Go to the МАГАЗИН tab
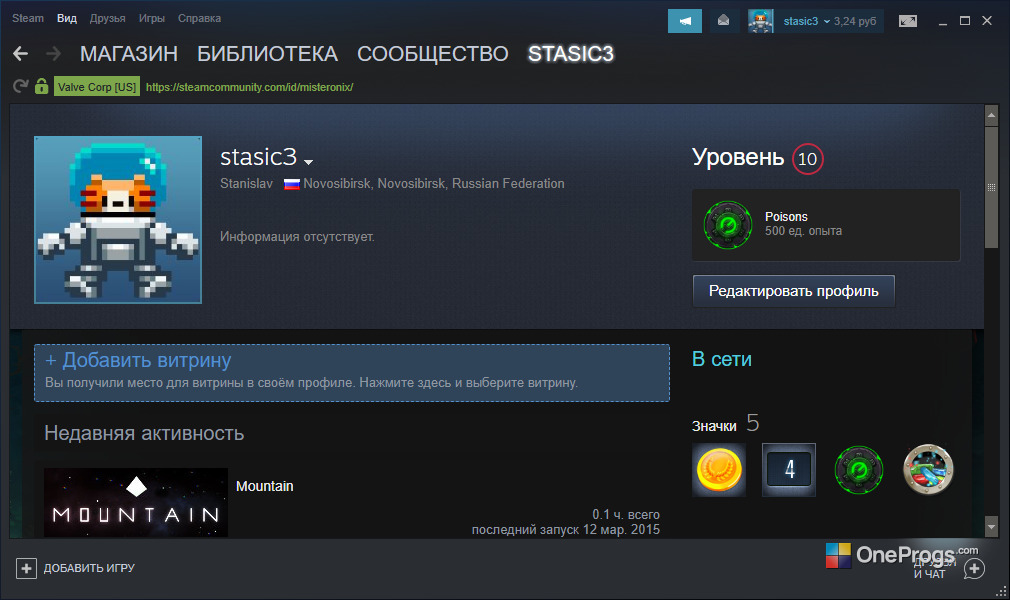Image resolution: width=1010 pixels, height=600 pixels. [x=129, y=53]
